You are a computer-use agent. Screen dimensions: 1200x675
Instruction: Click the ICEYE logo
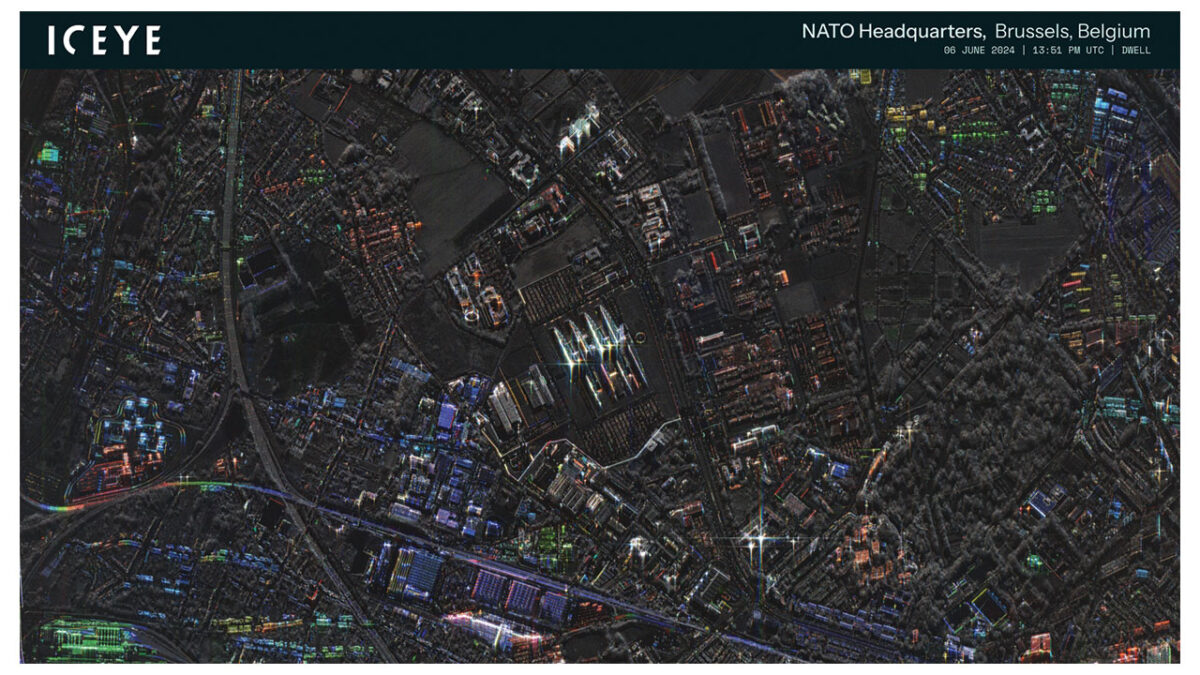pyautogui.click(x=104, y=41)
